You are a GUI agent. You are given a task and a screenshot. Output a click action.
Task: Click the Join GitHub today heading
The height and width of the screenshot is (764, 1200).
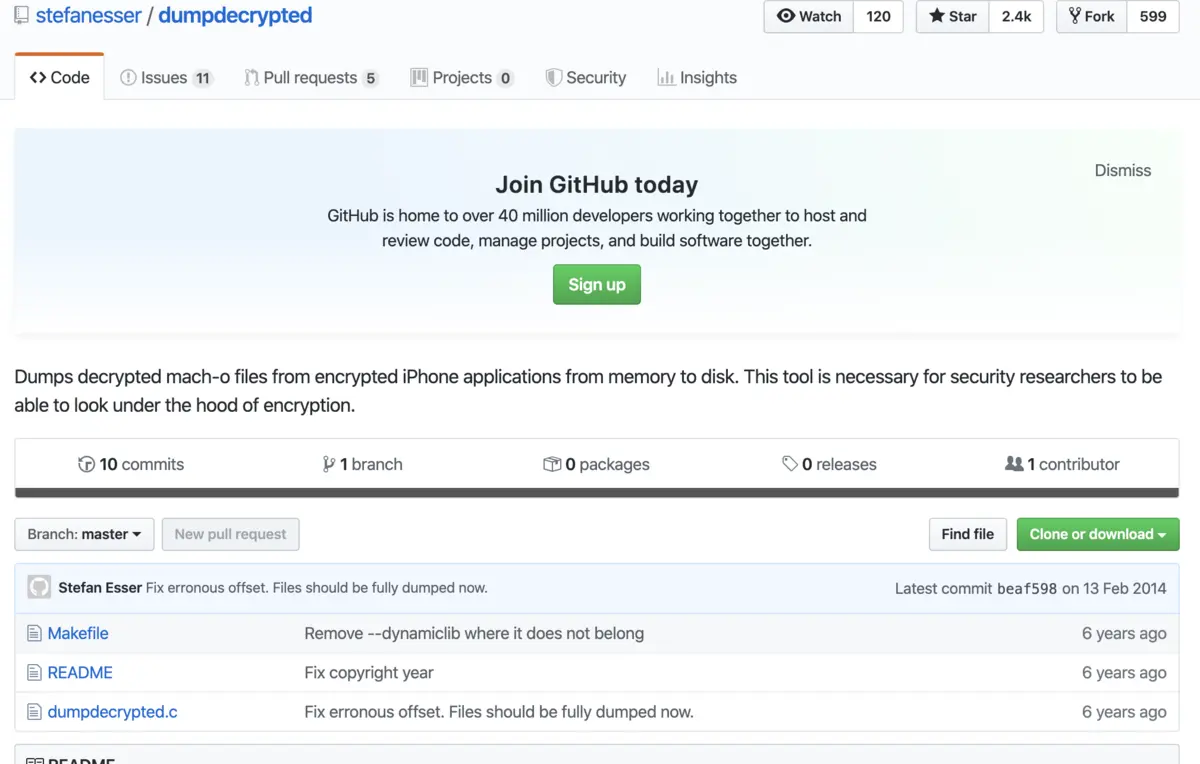(x=597, y=184)
